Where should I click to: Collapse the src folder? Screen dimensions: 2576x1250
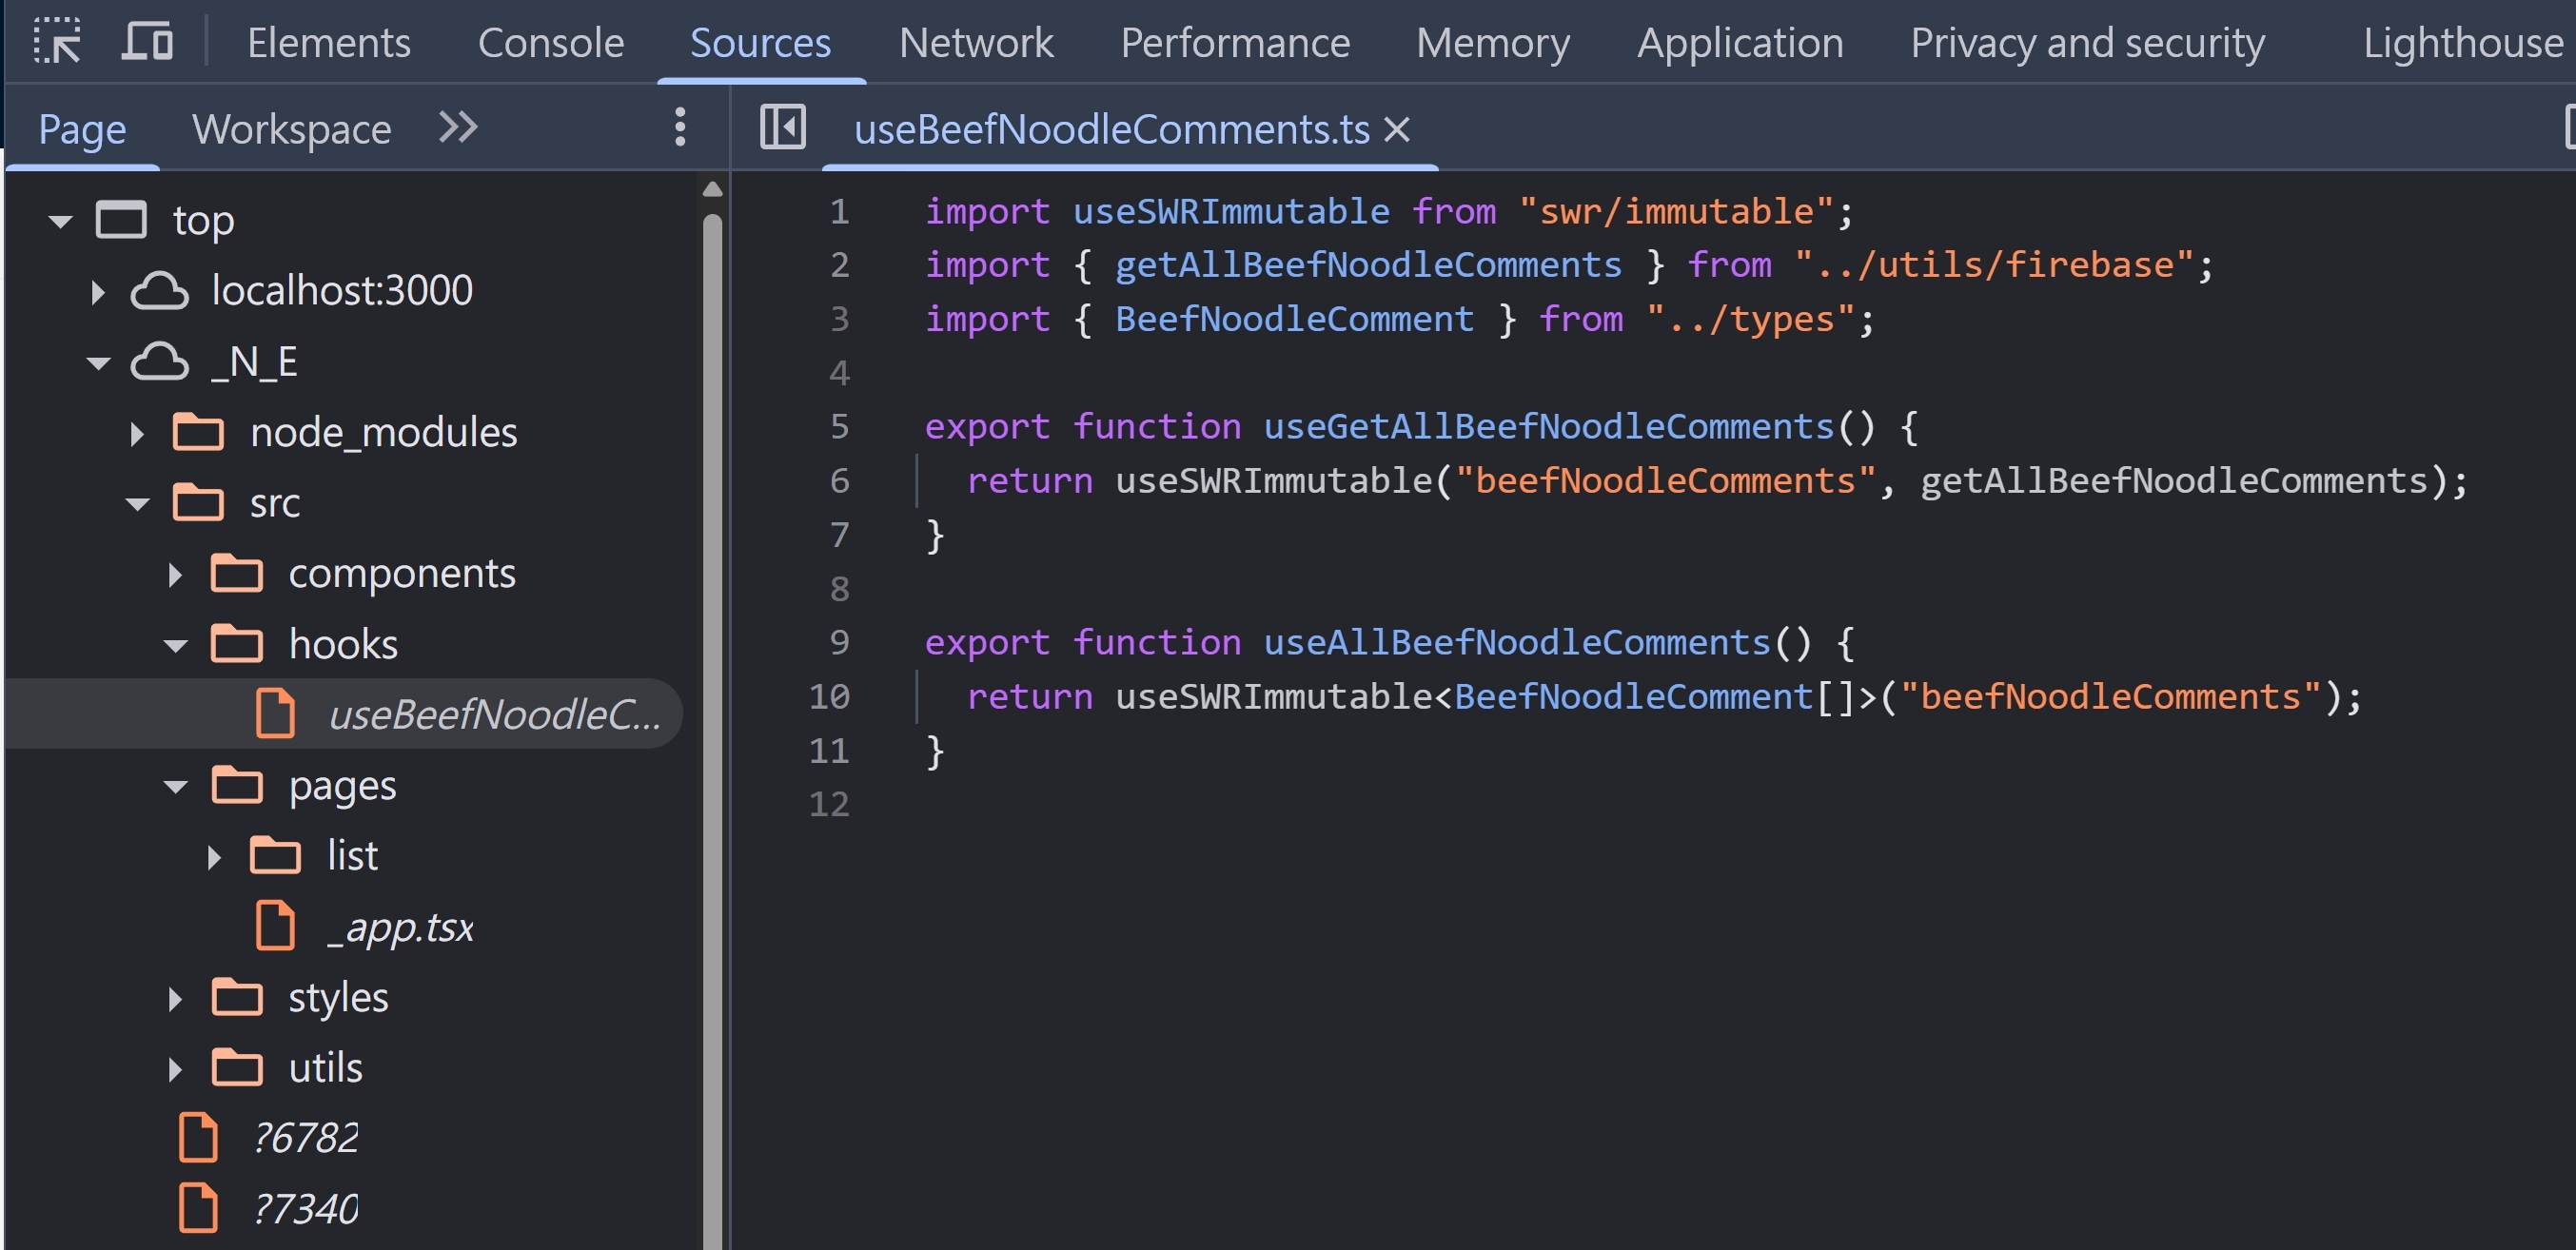[x=137, y=503]
